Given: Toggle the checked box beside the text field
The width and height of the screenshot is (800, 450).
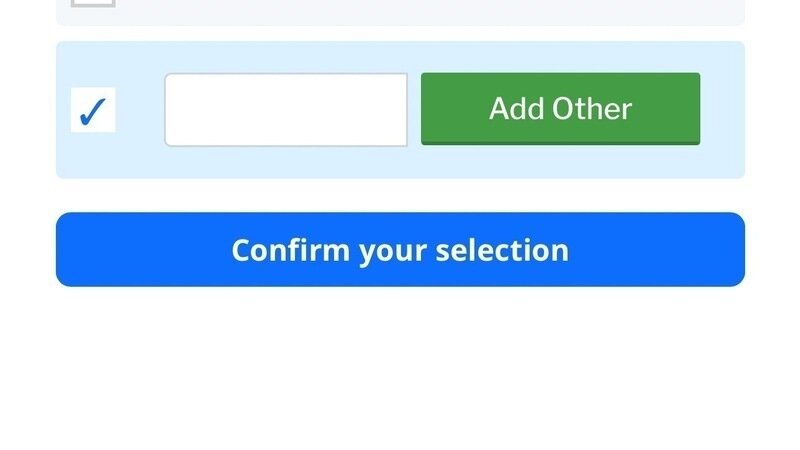Looking at the screenshot, I should 93,110.
